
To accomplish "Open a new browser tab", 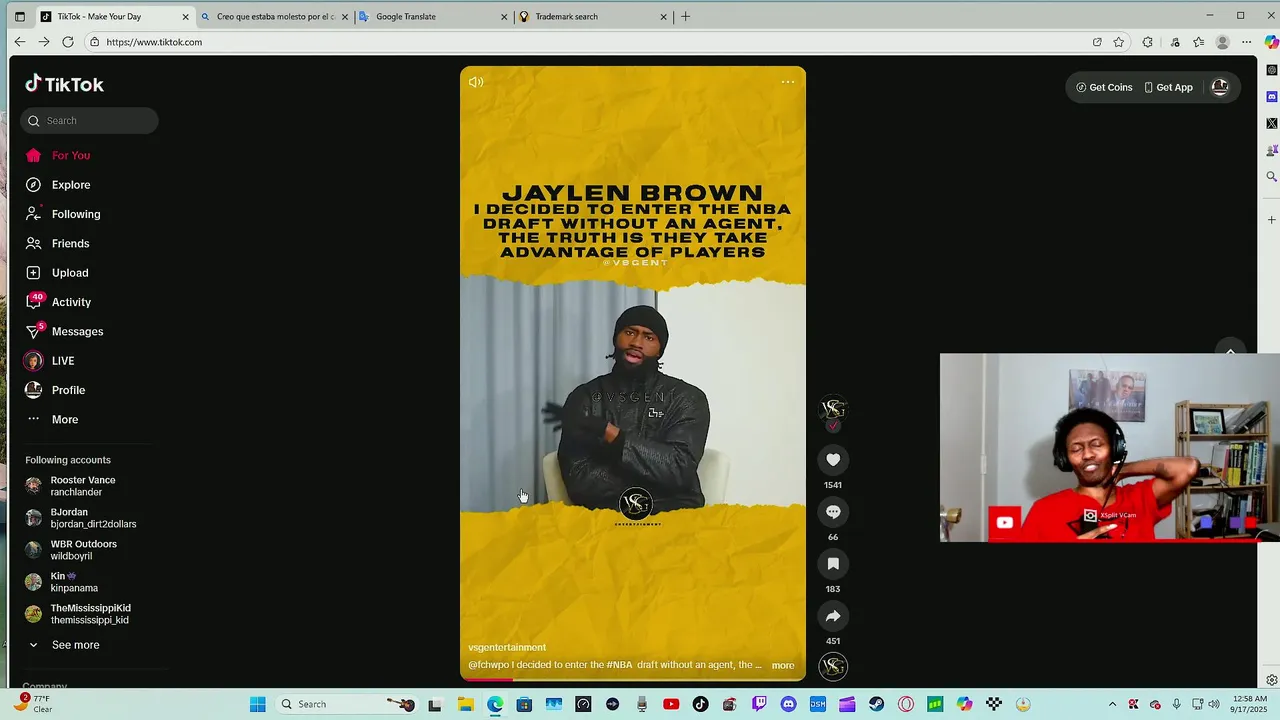I will tap(685, 16).
